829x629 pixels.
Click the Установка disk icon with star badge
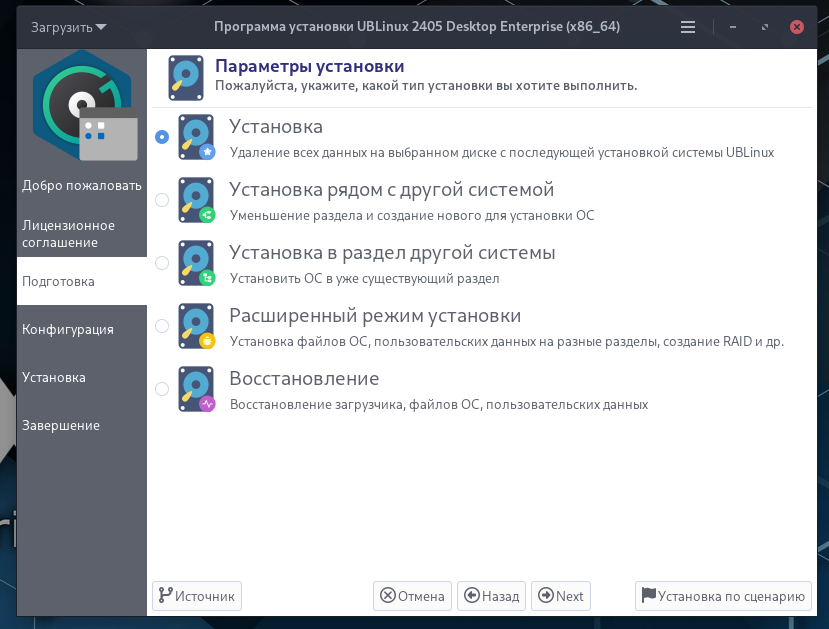click(196, 137)
